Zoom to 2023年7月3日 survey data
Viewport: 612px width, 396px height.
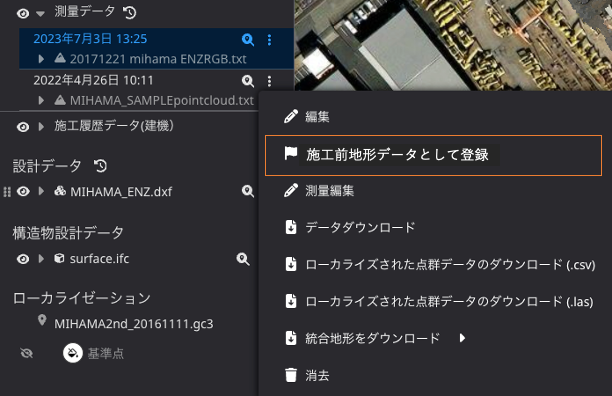click(x=248, y=39)
